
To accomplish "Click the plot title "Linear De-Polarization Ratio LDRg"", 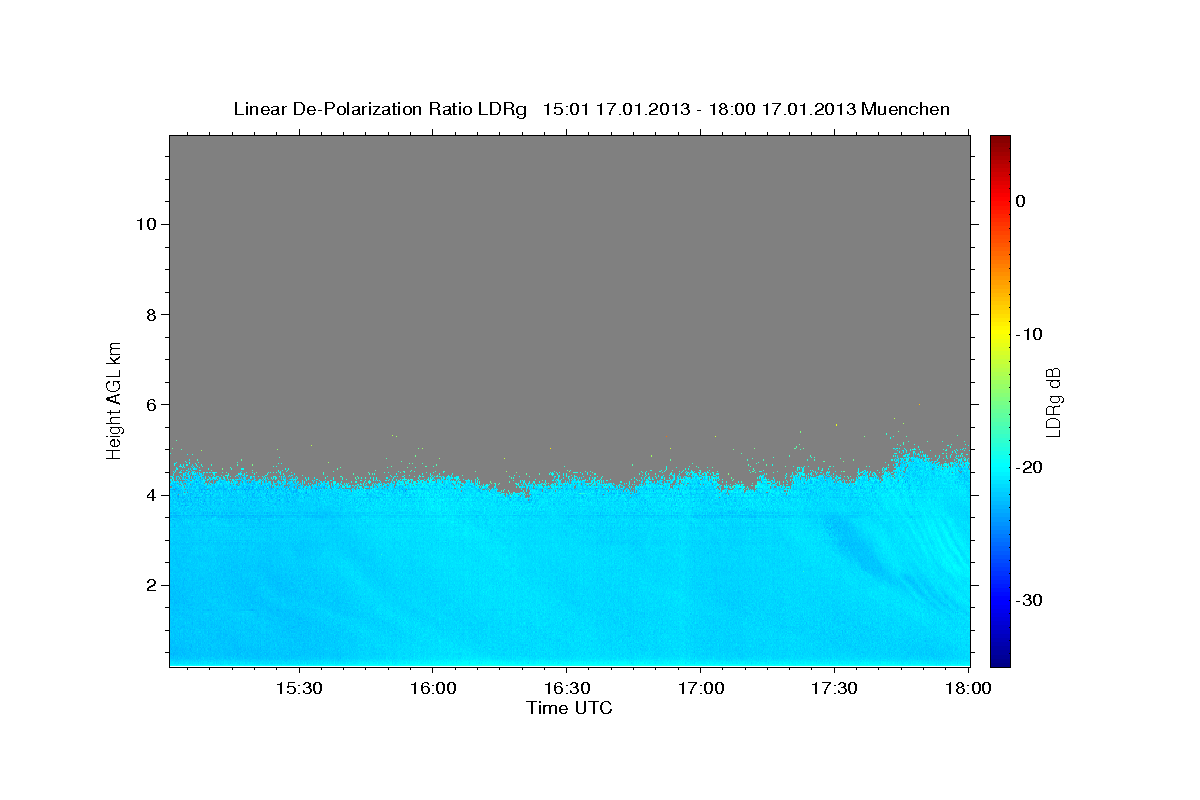I will [x=380, y=109].
